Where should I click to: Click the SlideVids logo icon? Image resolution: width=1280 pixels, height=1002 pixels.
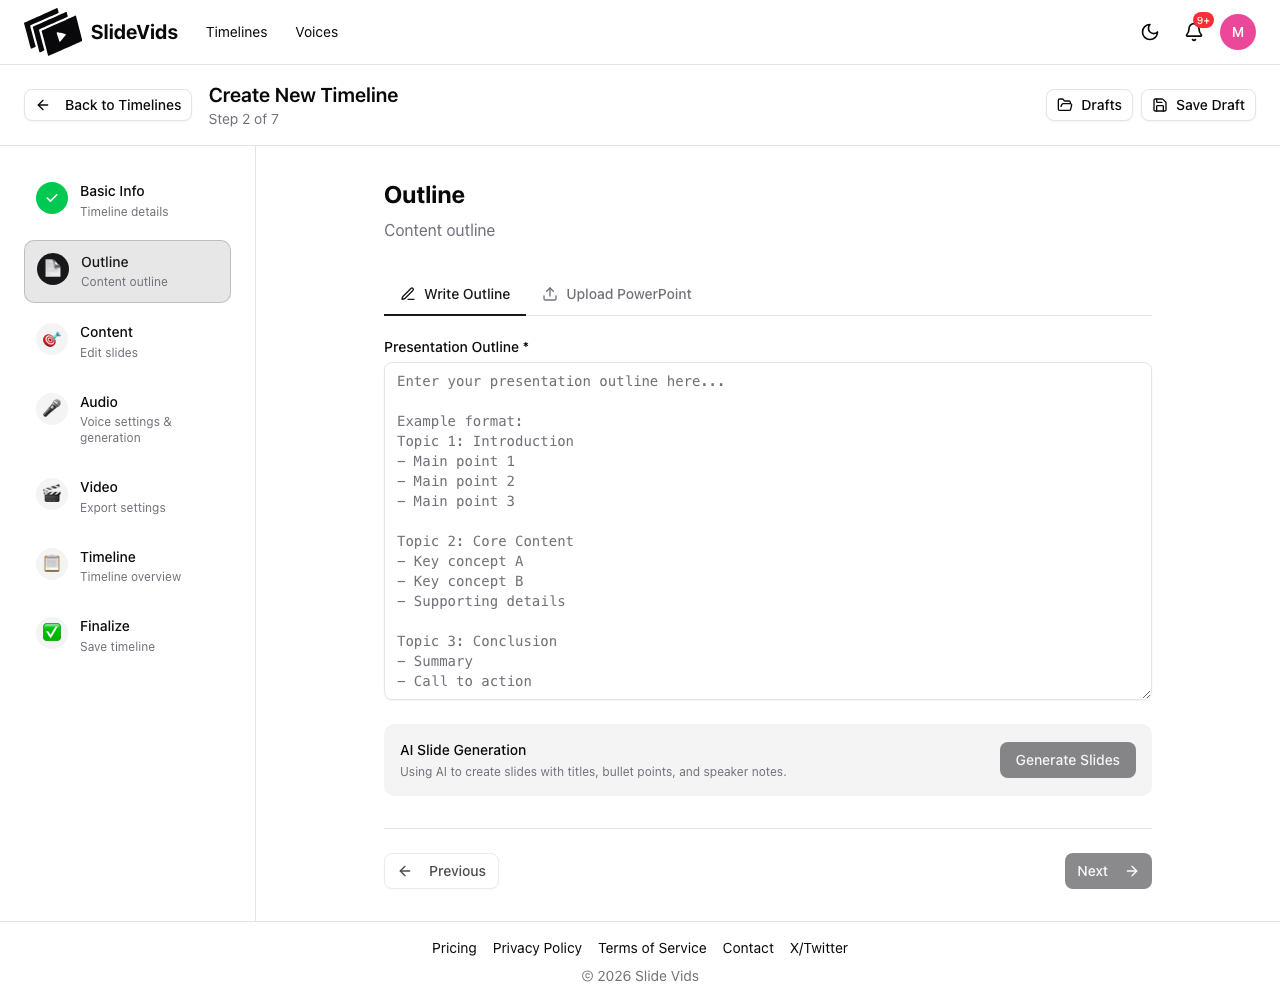coord(52,31)
